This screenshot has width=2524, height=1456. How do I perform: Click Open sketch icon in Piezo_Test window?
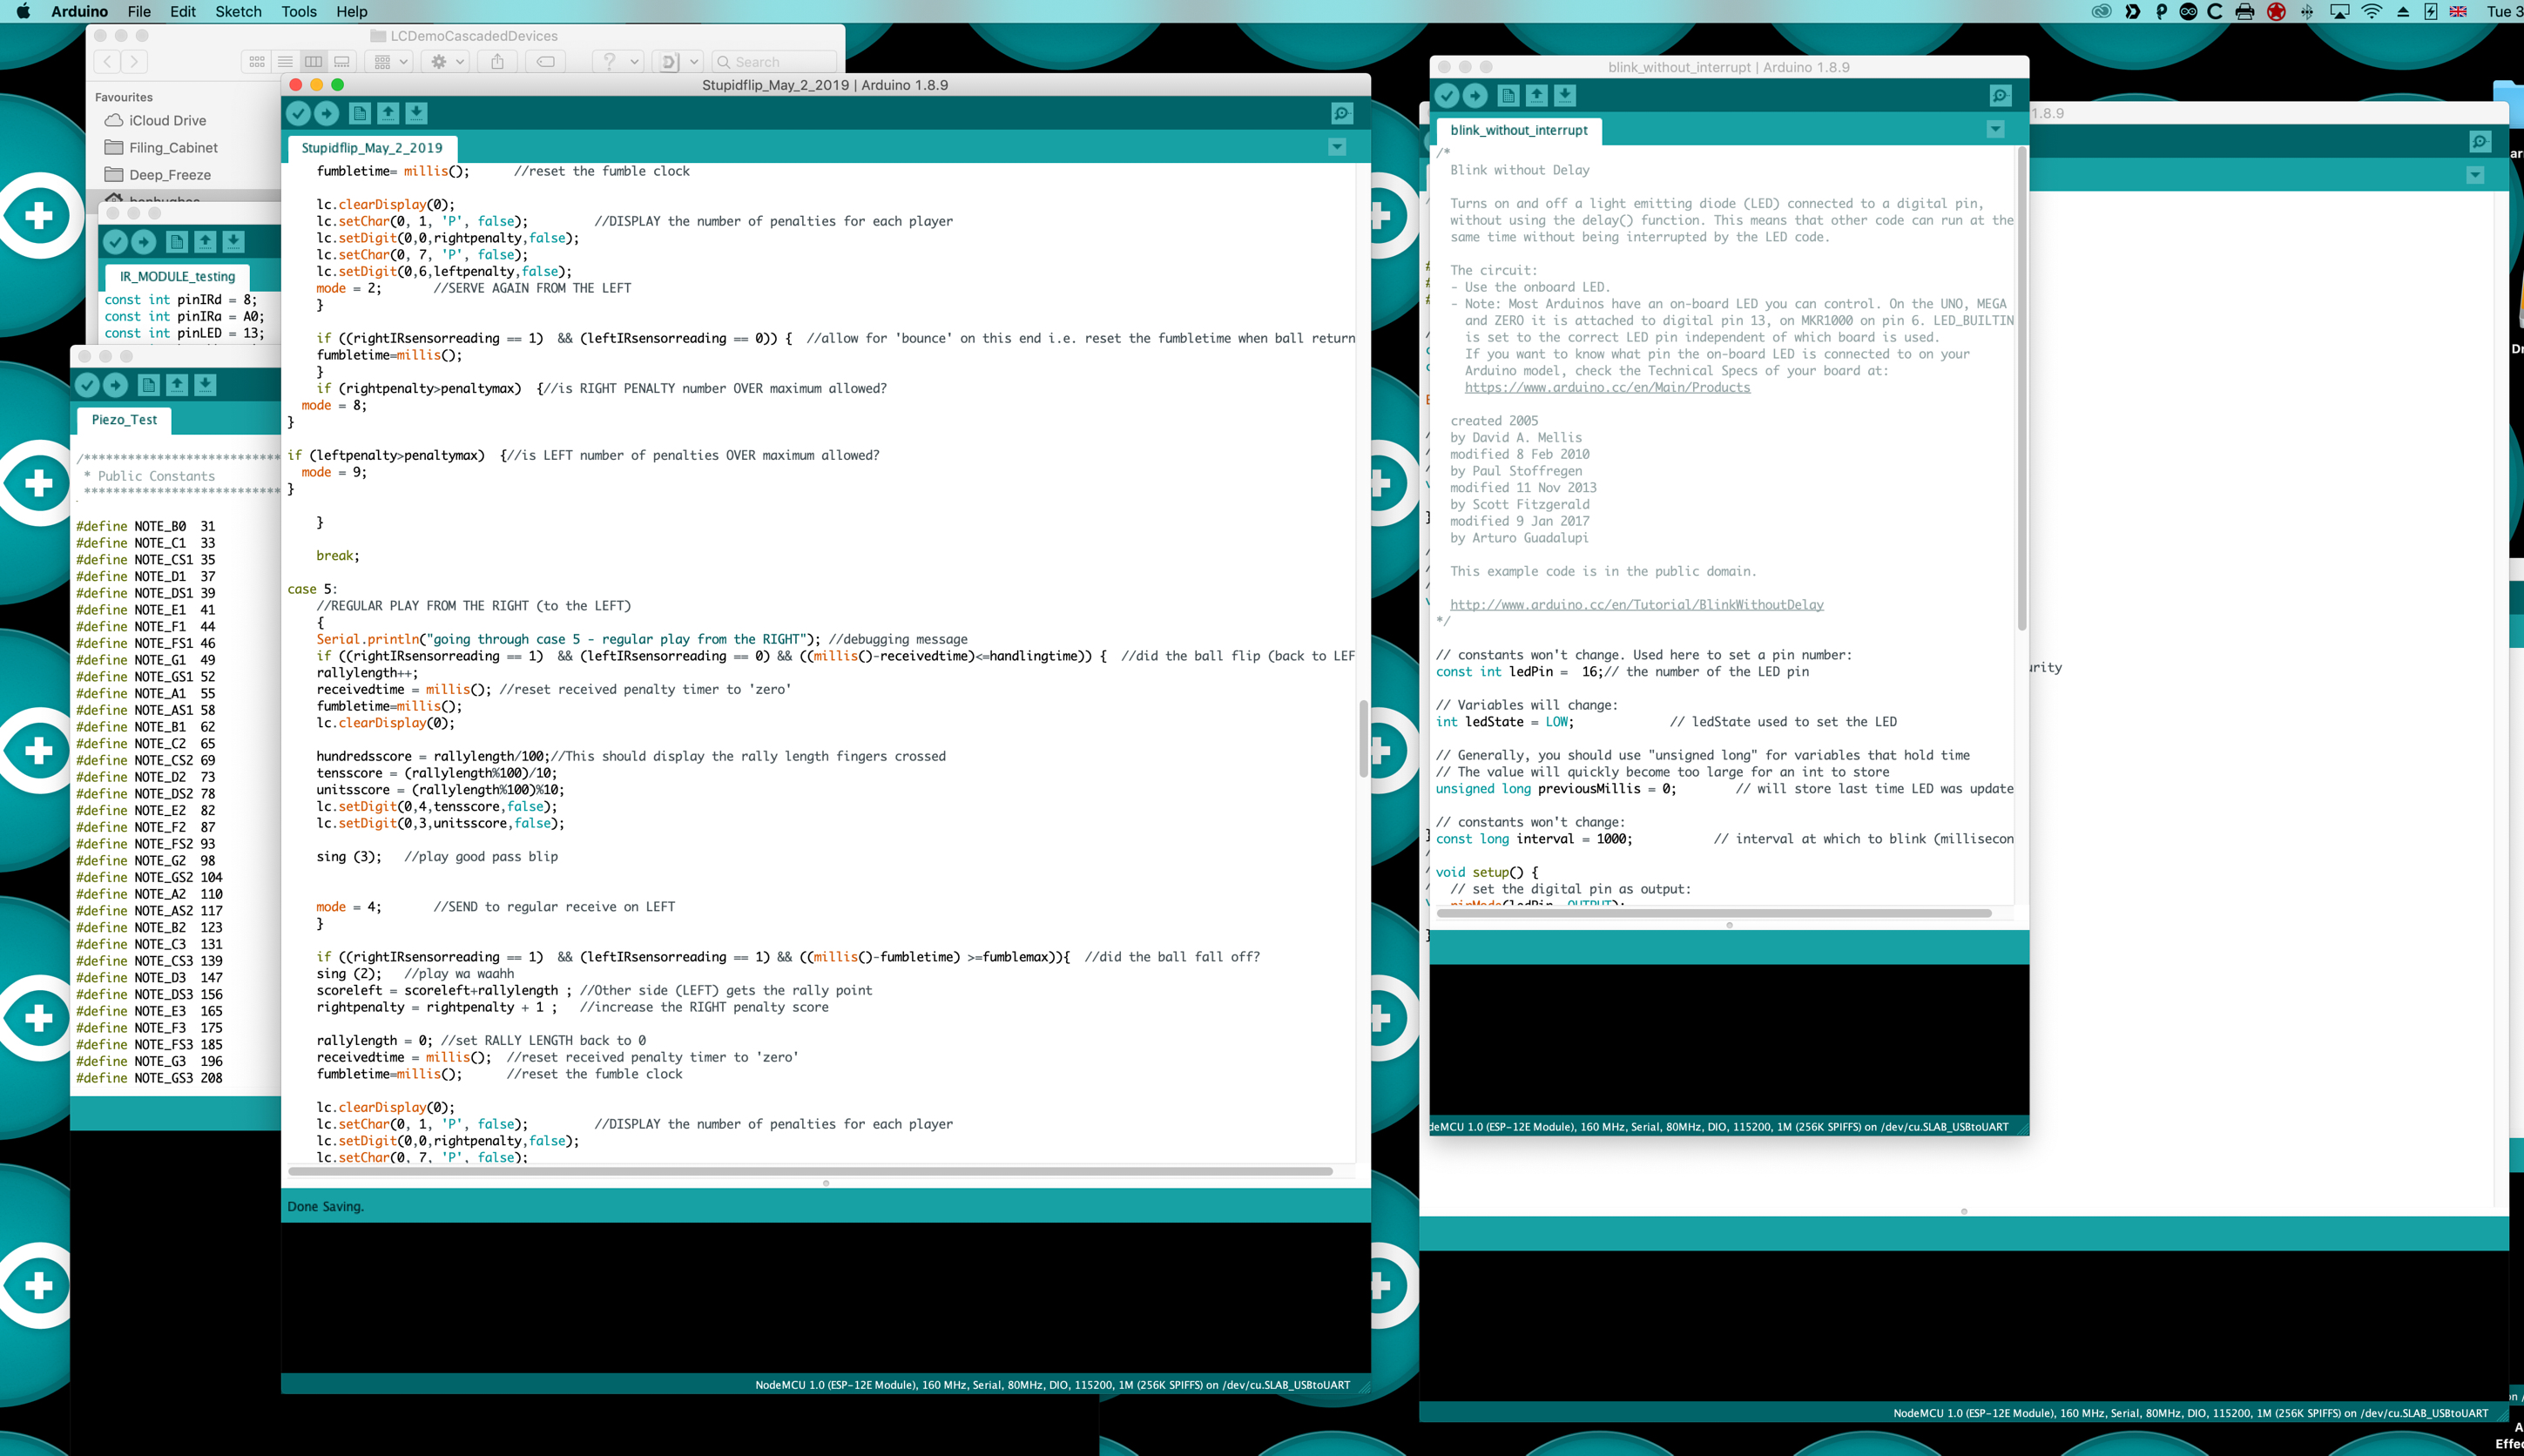(177, 384)
